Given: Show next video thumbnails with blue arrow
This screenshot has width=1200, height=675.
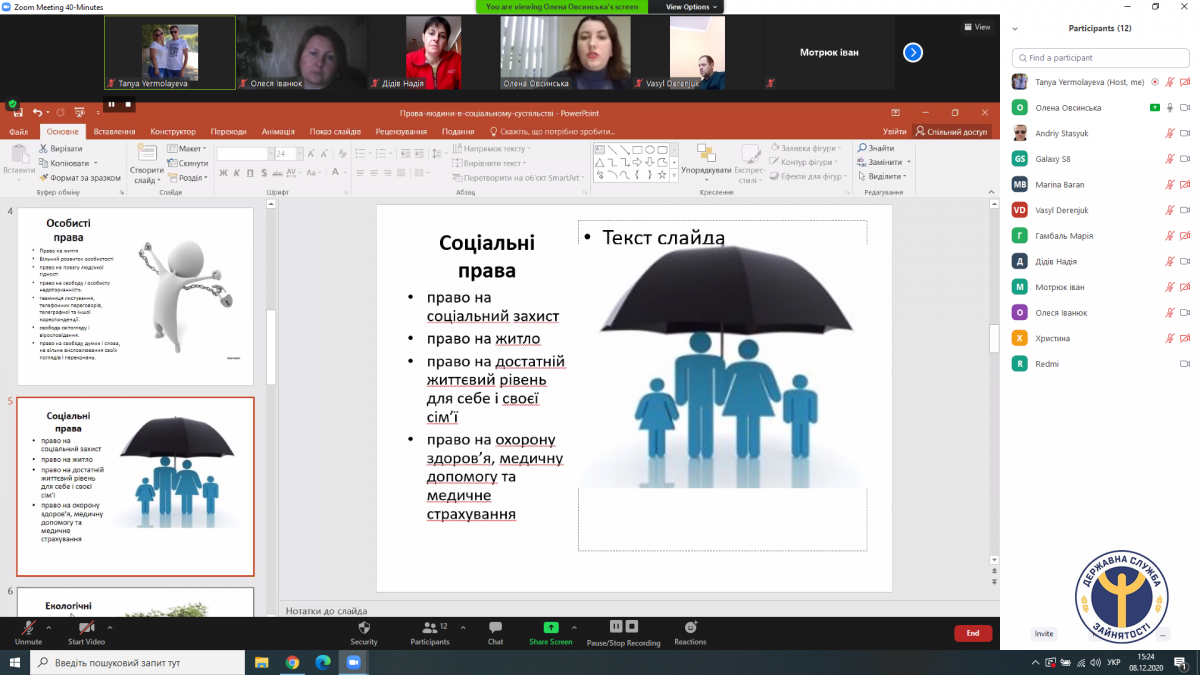Looking at the screenshot, I should (x=912, y=53).
